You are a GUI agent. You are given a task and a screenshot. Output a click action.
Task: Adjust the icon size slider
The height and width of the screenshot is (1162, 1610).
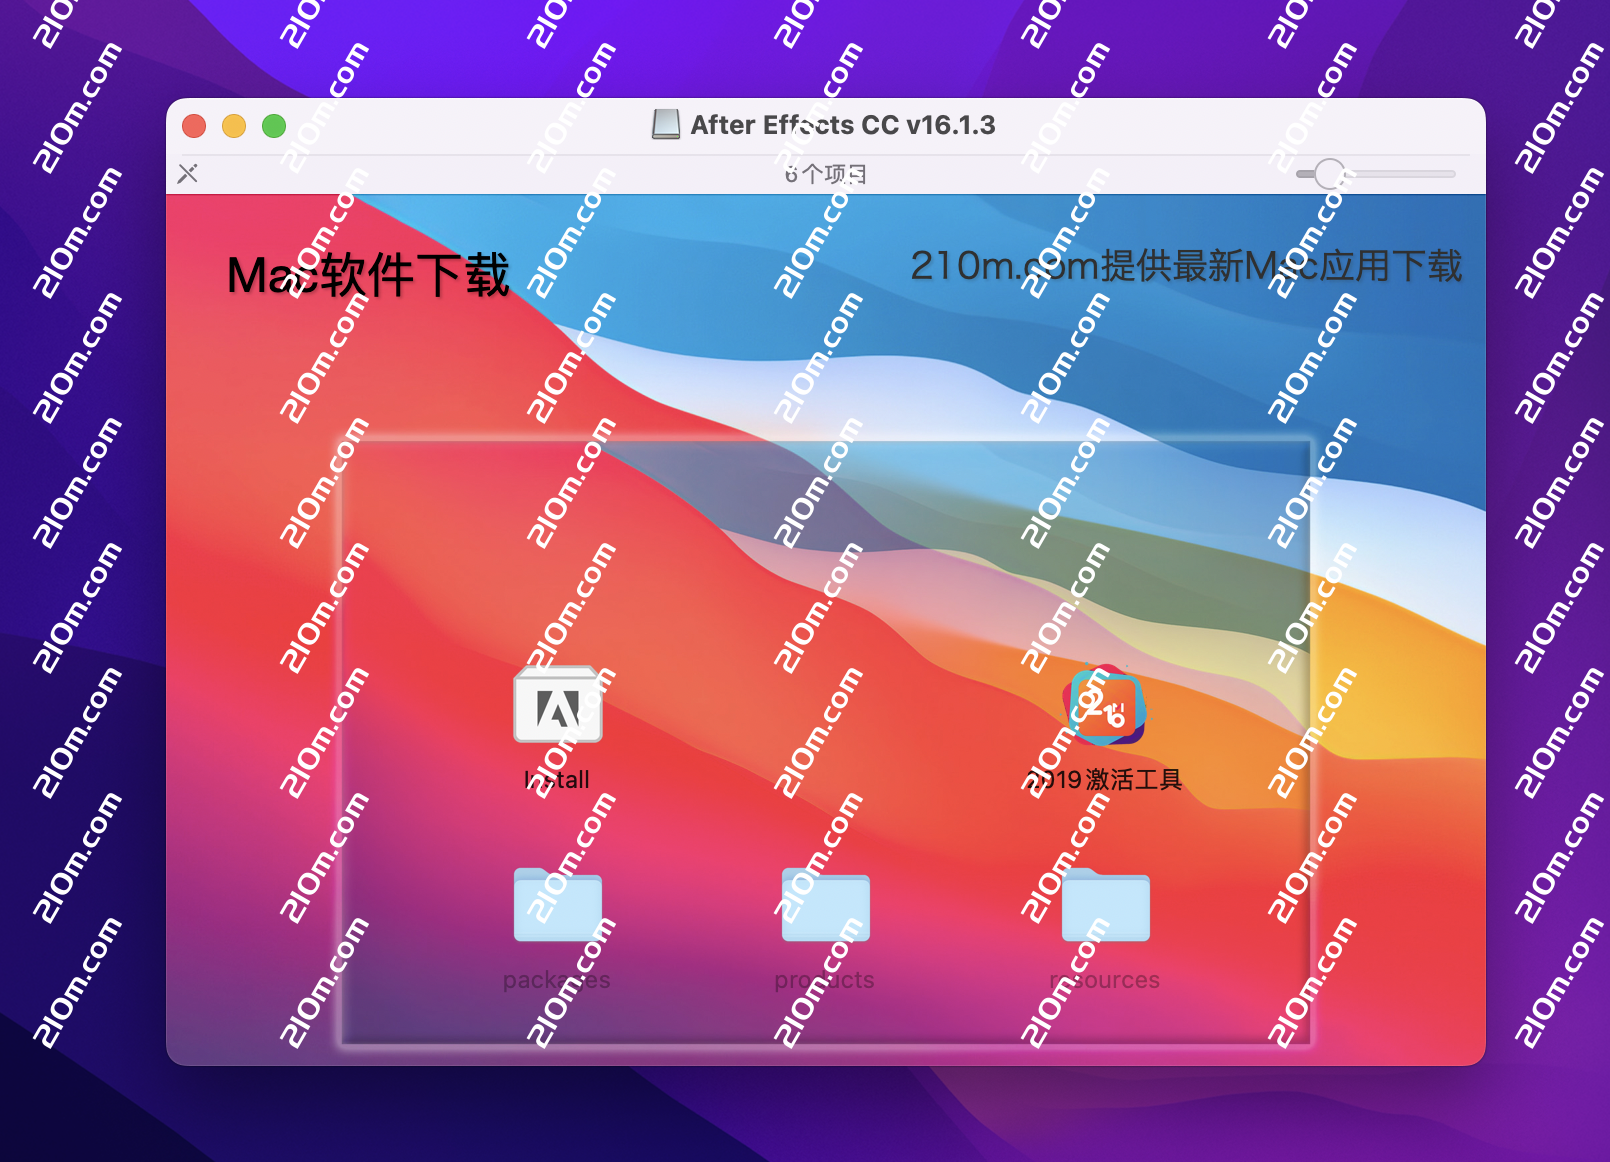tap(1329, 174)
